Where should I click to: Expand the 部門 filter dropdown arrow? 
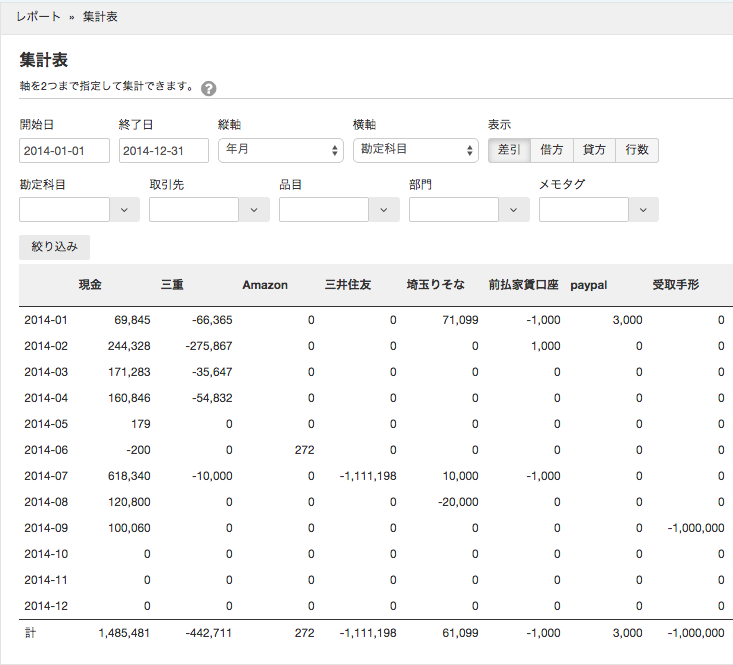(x=514, y=209)
